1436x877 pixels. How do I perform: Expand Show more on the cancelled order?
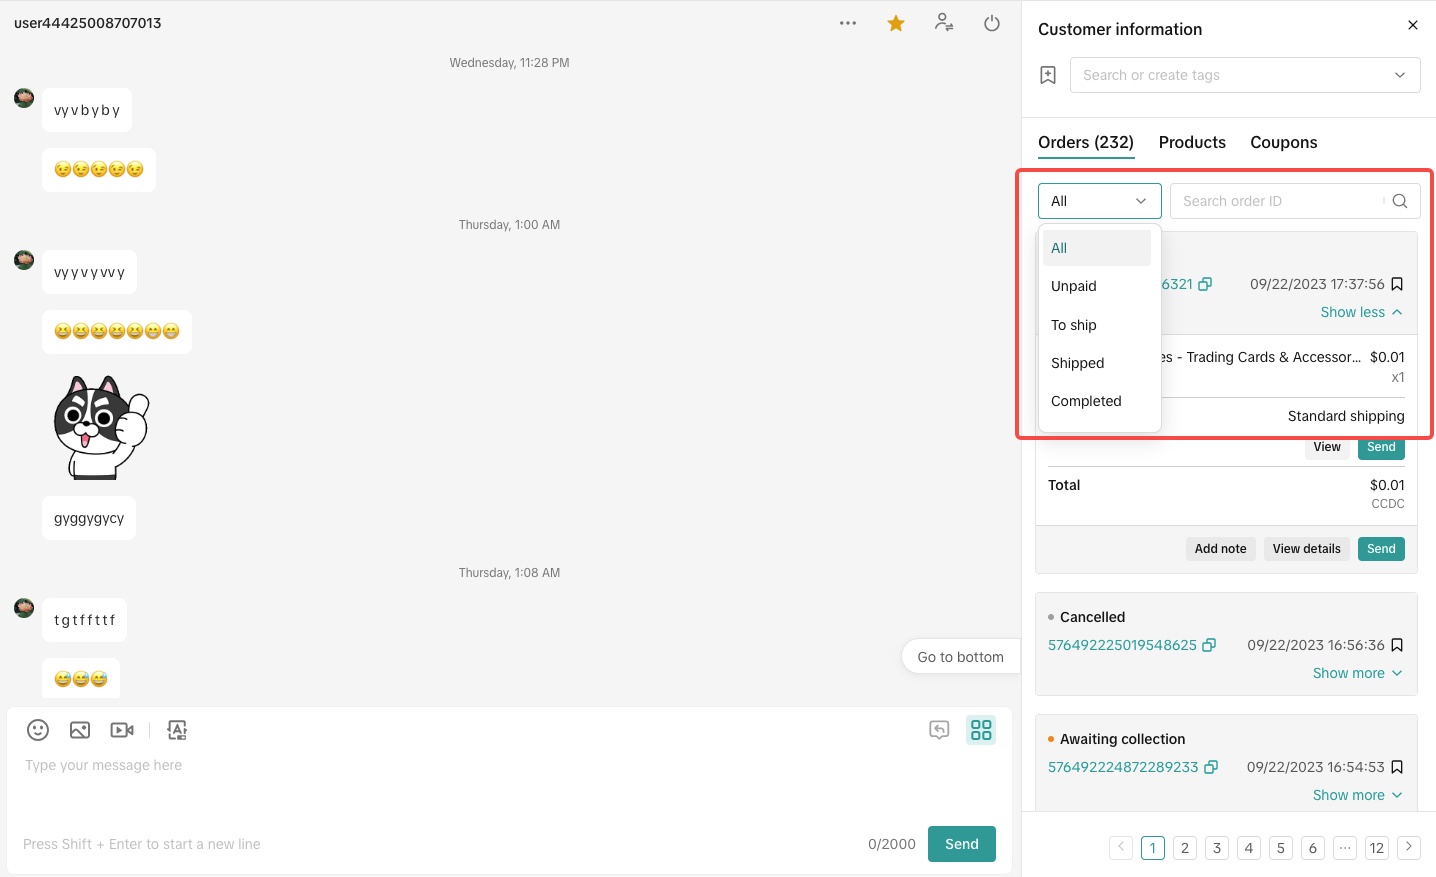coord(1357,673)
